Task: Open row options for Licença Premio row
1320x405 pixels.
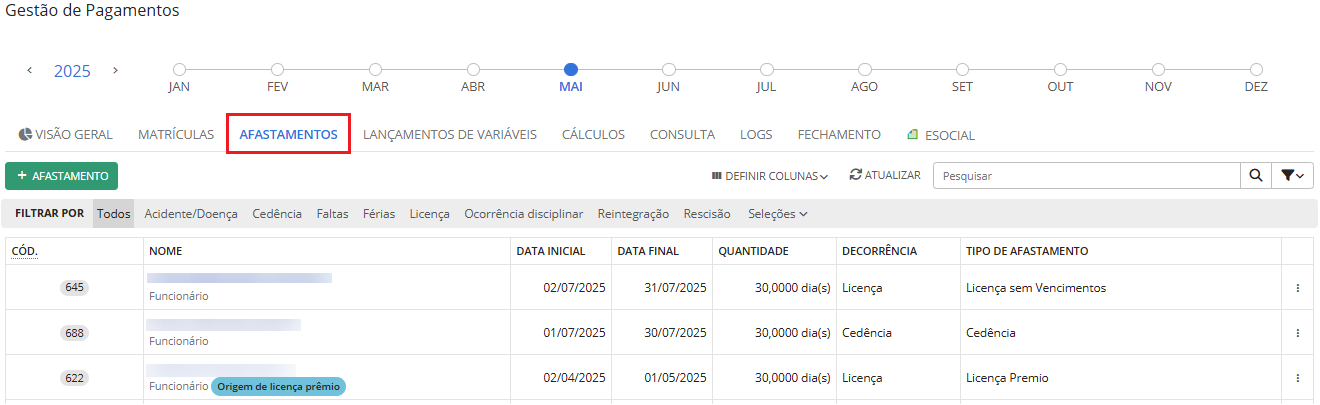Action: (x=1297, y=378)
